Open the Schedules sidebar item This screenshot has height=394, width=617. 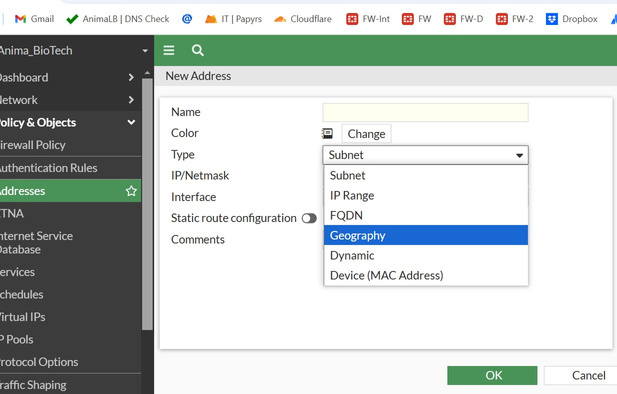point(70,294)
